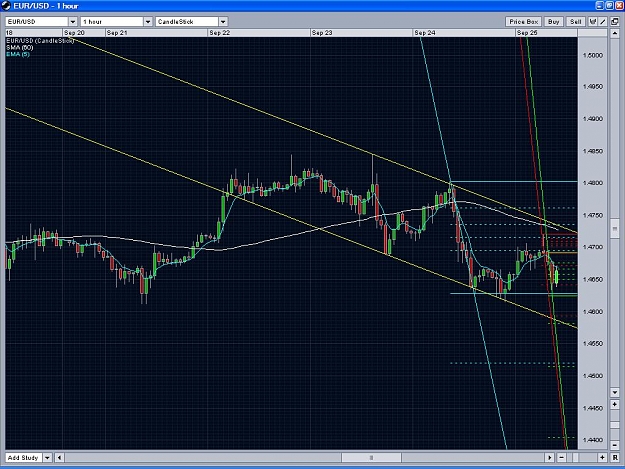Open the EUR/USD symbol dropdown
Screen dimensions: 625x469
[73, 22]
